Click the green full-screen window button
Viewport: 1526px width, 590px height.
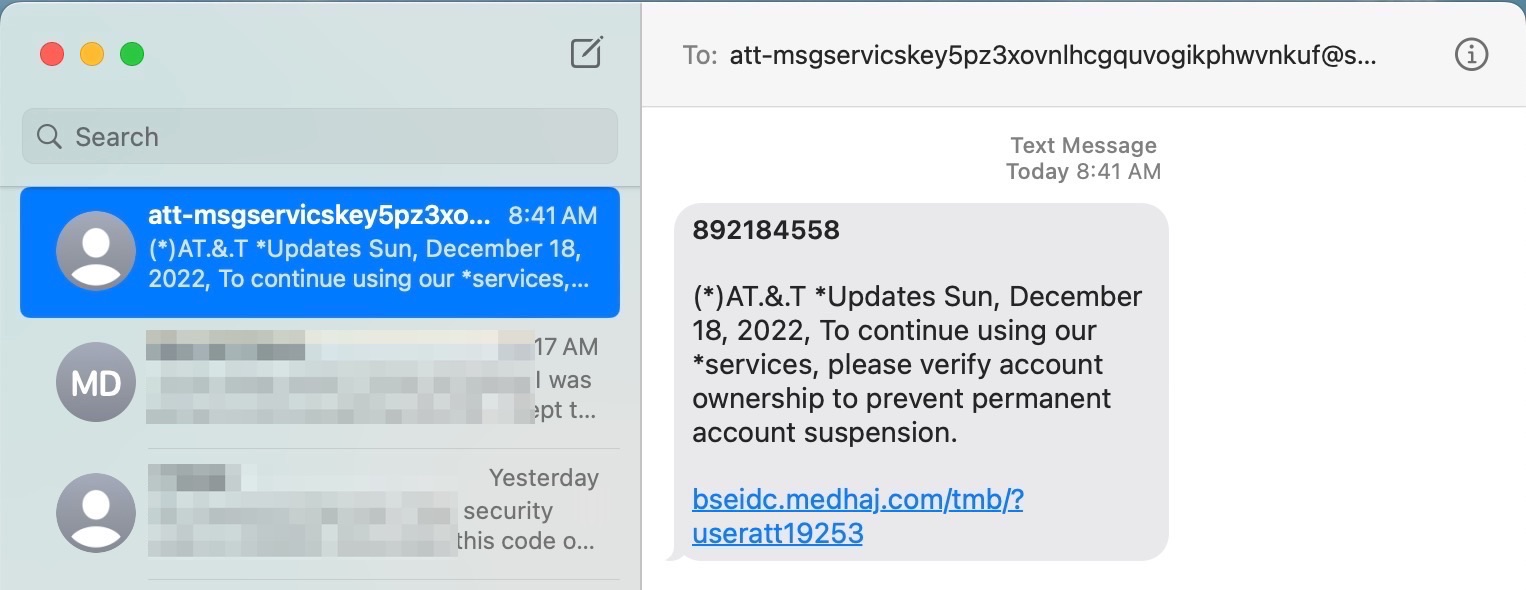132,54
